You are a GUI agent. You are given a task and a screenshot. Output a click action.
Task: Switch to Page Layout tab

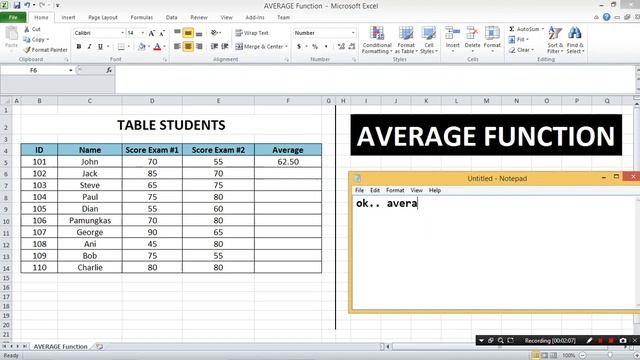click(103, 18)
